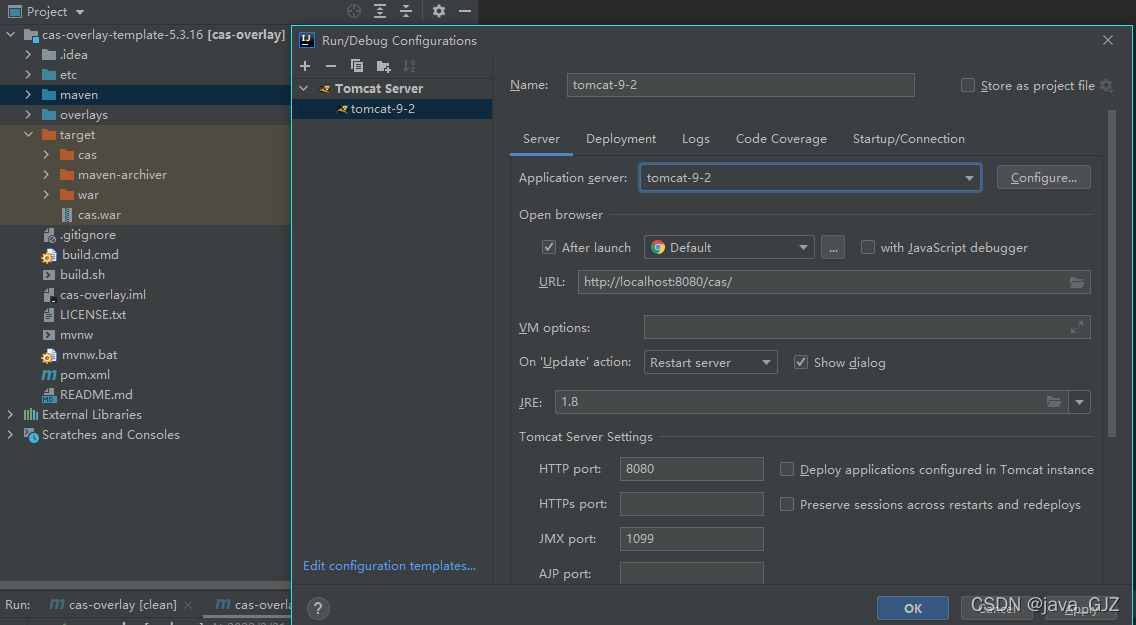The image size is (1136, 625).
Task: Click the HTTPs port field
Action: pyautogui.click(x=692, y=504)
